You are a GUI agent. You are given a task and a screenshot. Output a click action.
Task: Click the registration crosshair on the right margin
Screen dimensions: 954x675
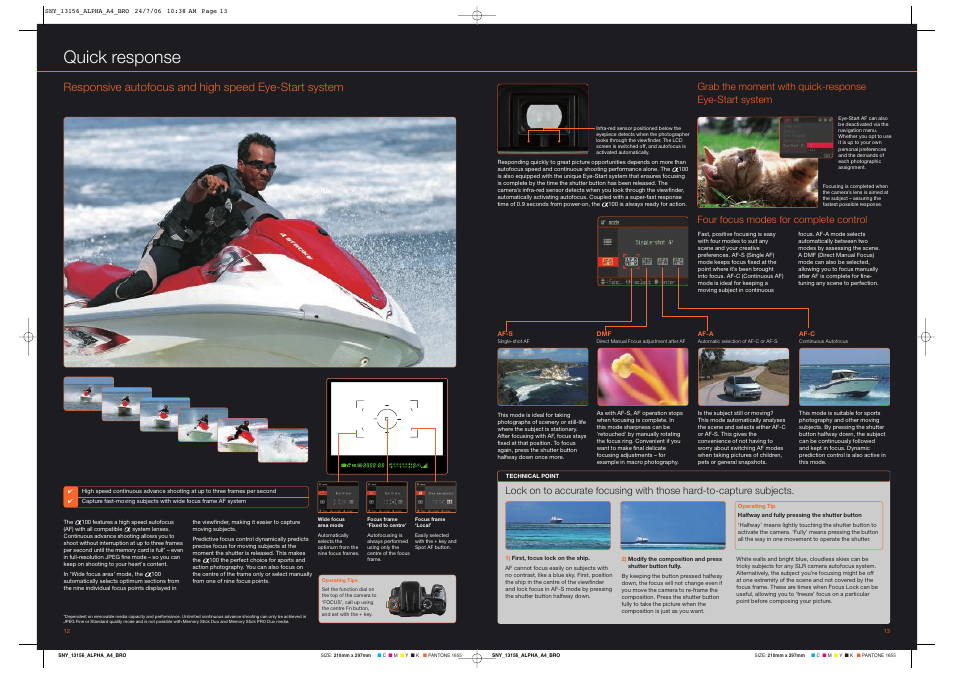point(925,337)
